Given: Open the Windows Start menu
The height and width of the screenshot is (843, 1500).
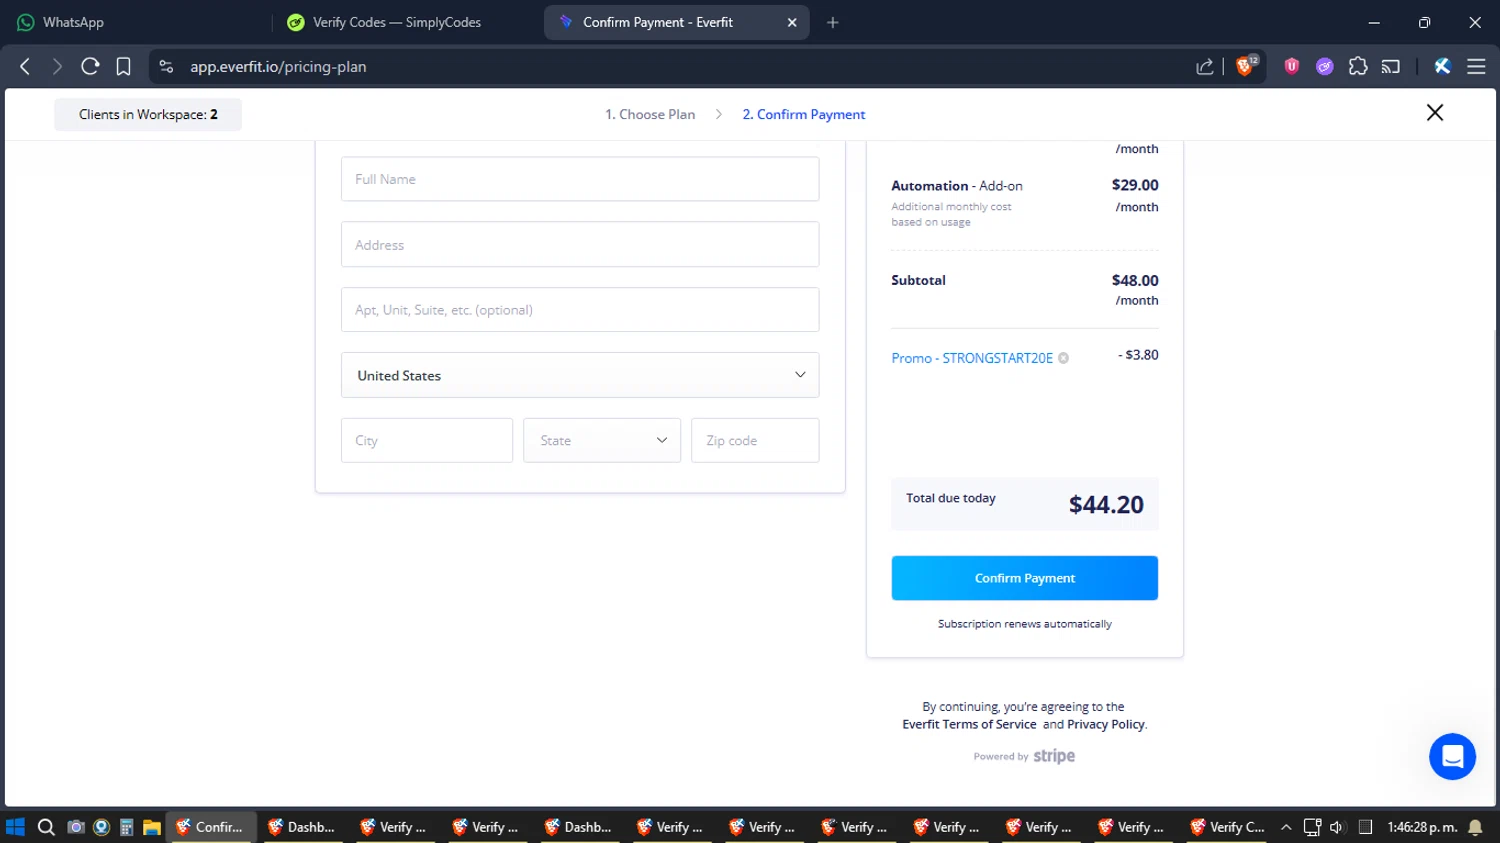Looking at the screenshot, I should coord(15,827).
